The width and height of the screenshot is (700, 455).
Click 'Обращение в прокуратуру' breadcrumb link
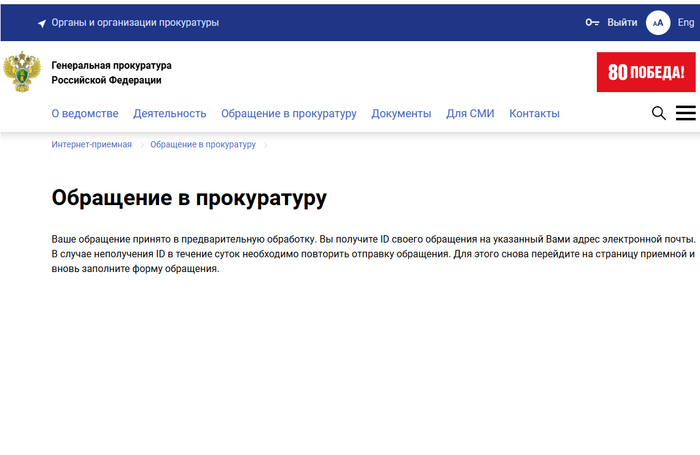pos(203,145)
